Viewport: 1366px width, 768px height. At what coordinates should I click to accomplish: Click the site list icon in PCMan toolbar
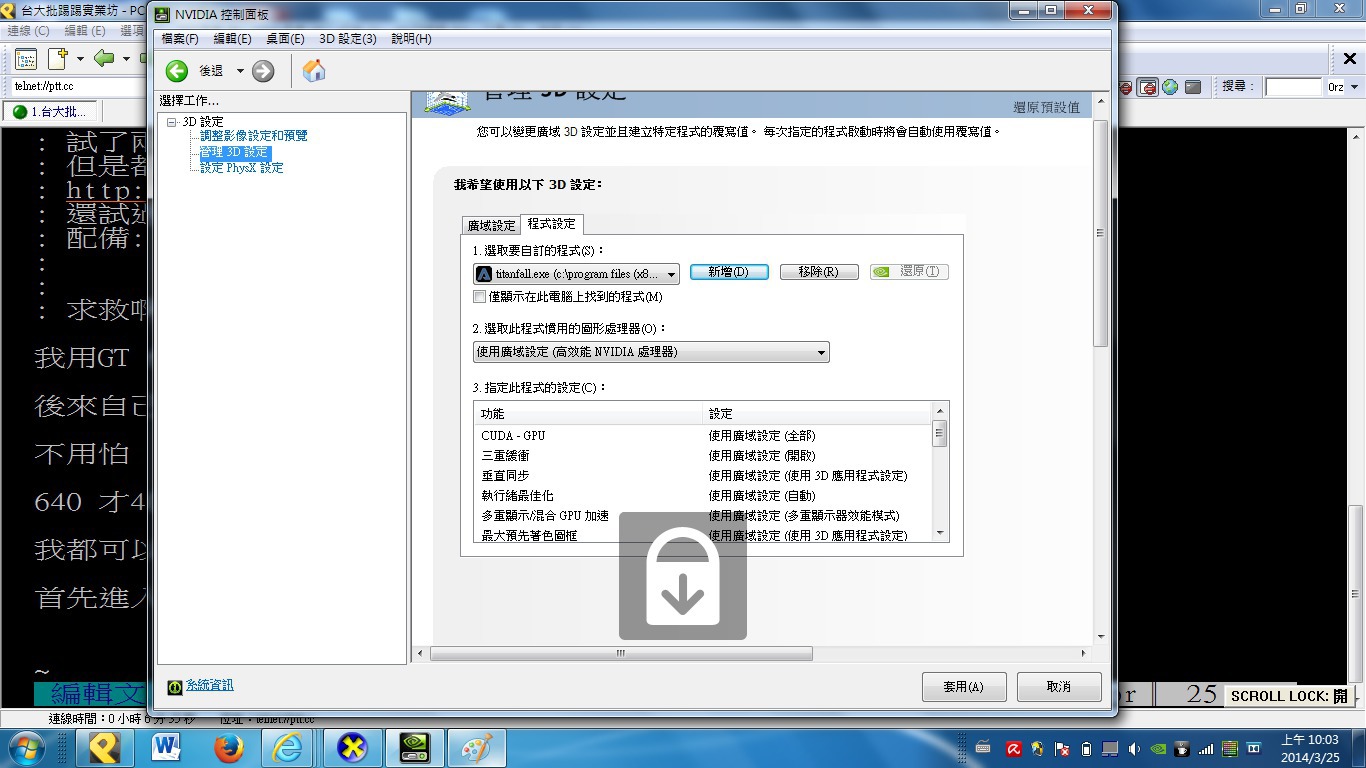click(x=25, y=58)
